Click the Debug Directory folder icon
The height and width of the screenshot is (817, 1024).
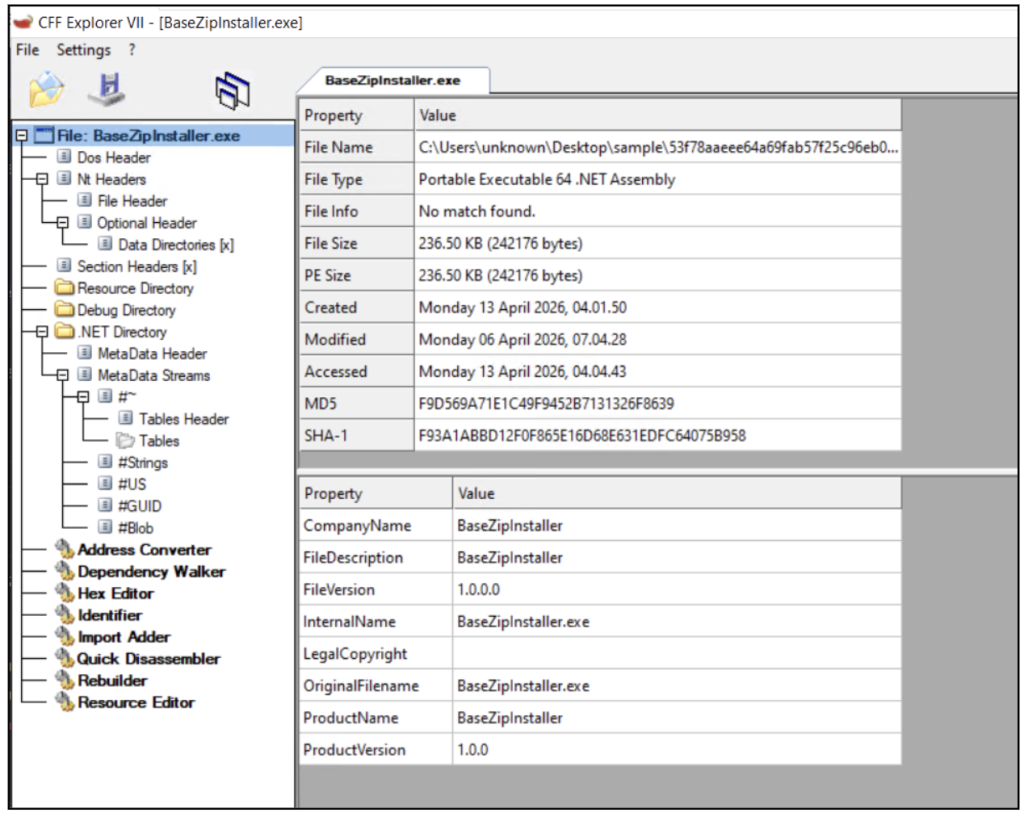click(x=64, y=310)
